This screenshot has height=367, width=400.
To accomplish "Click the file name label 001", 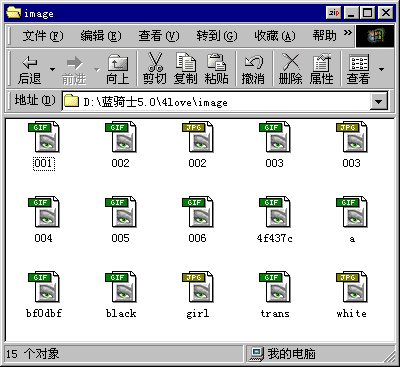I will (44, 163).
